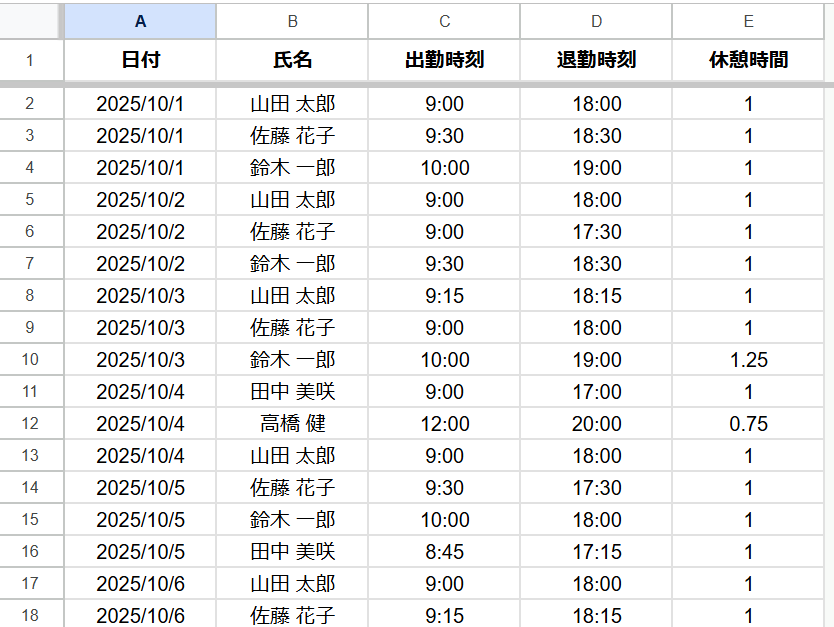
Task: Click the break time cell showing 1.25
Action: coord(748,360)
